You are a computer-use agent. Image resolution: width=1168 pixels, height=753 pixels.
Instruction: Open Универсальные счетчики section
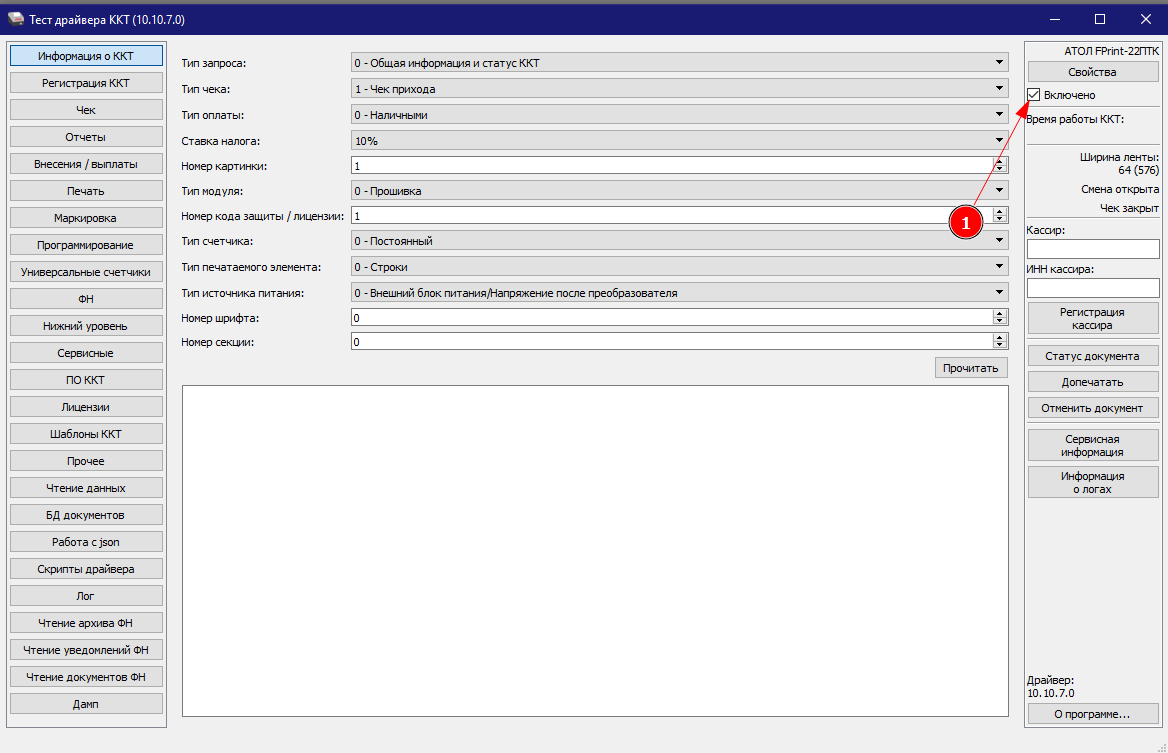pos(86,272)
